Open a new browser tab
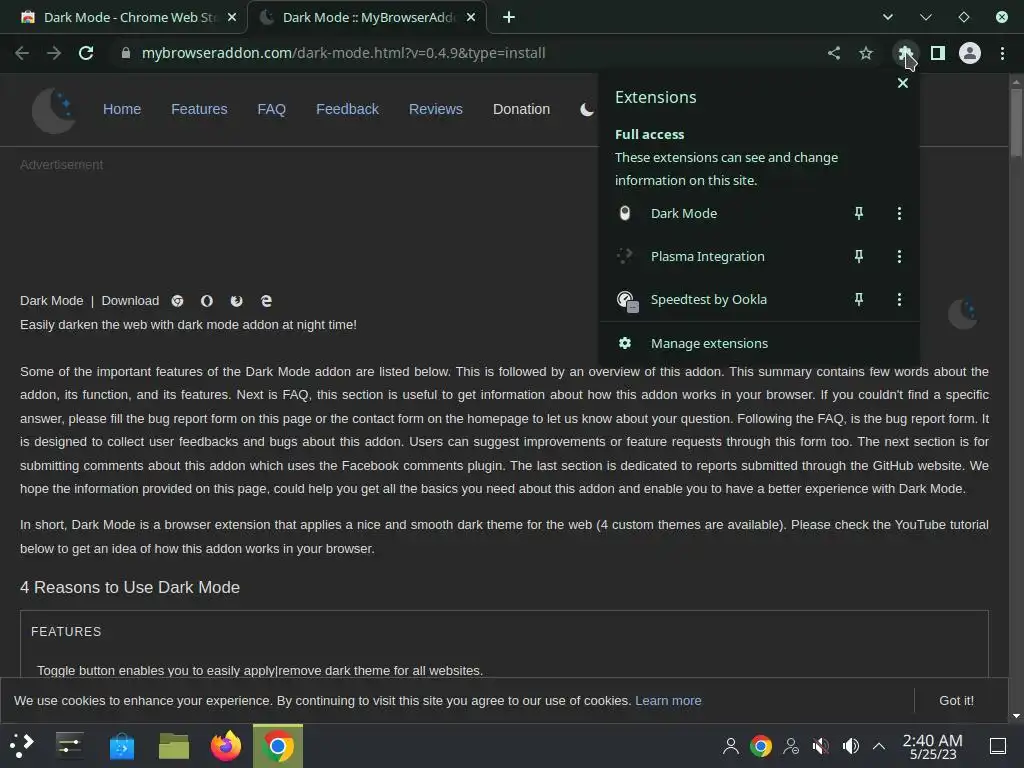1024x768 pixels. [x=509, y=18]
